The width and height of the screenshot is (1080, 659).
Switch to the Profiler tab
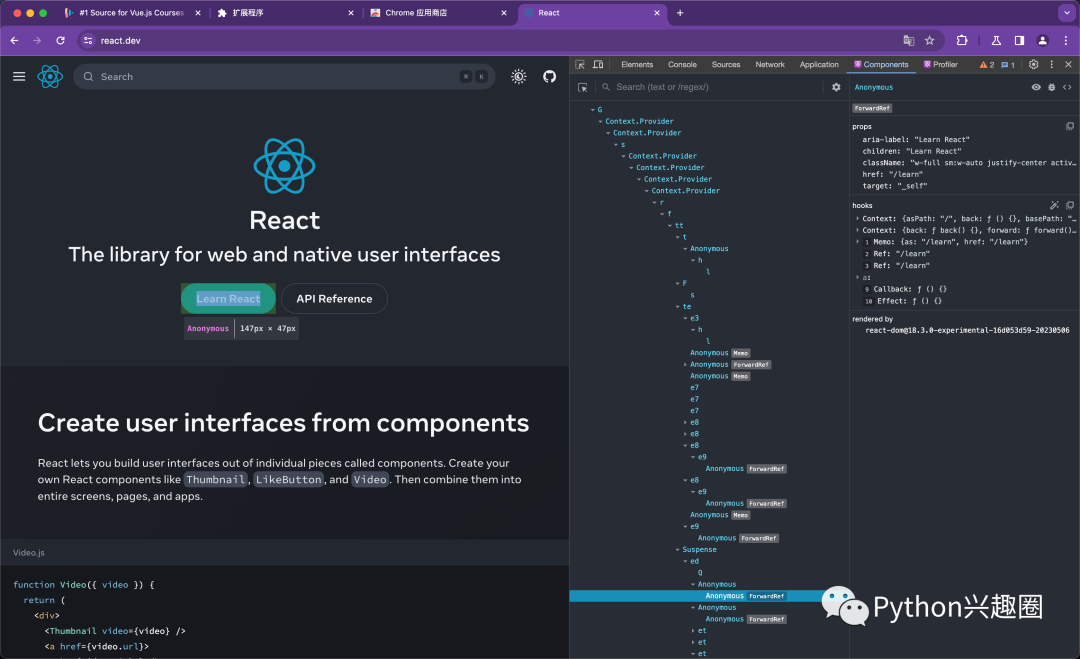click(x=941, y=64)
